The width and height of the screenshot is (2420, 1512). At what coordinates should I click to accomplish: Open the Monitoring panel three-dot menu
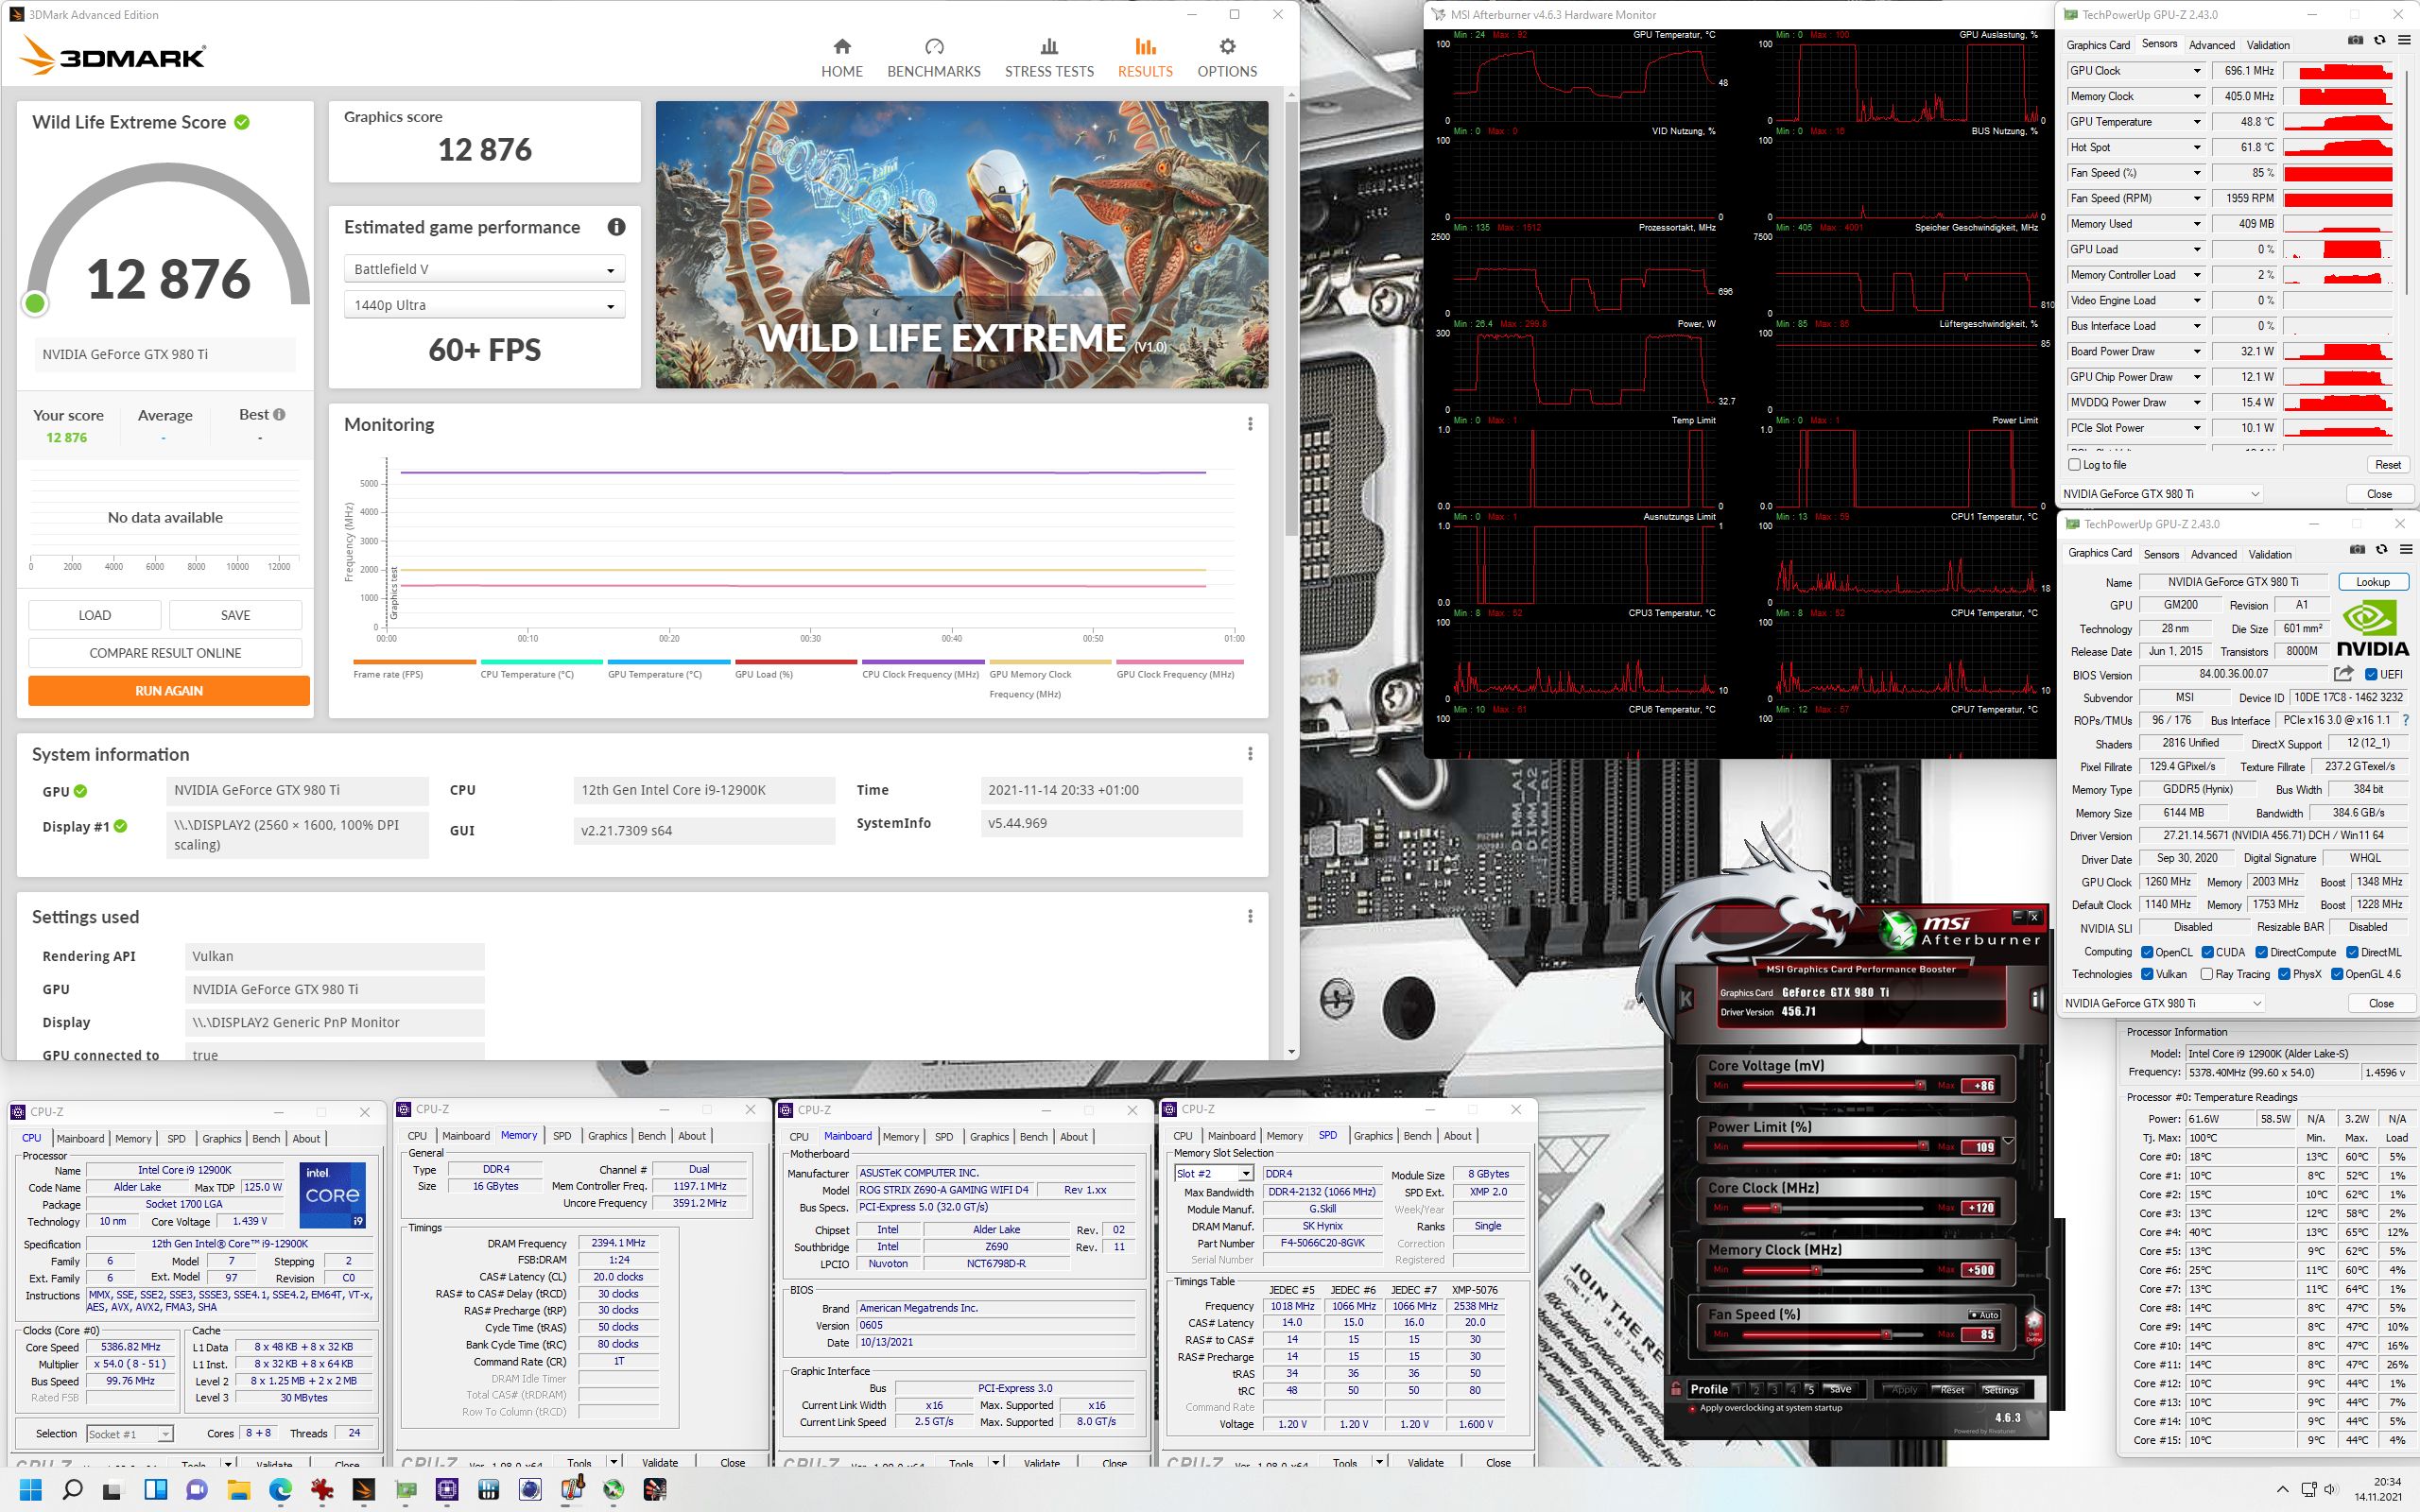(1250, 424)
